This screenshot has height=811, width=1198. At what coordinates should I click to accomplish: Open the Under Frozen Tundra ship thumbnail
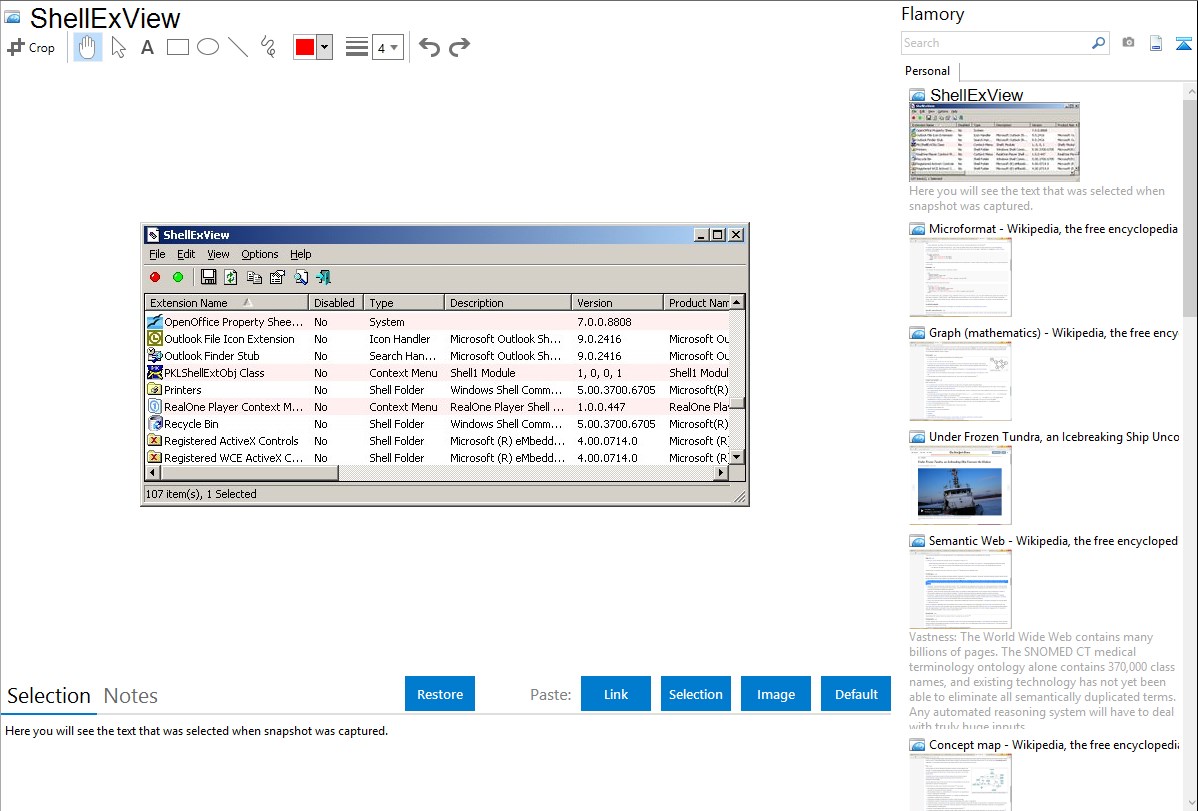click(x=960, y=485)
